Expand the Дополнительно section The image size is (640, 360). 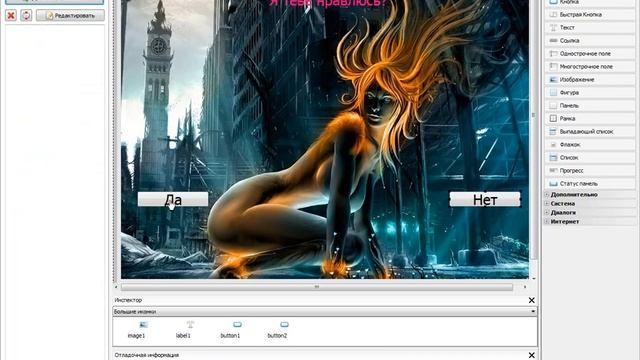[547, 195]
